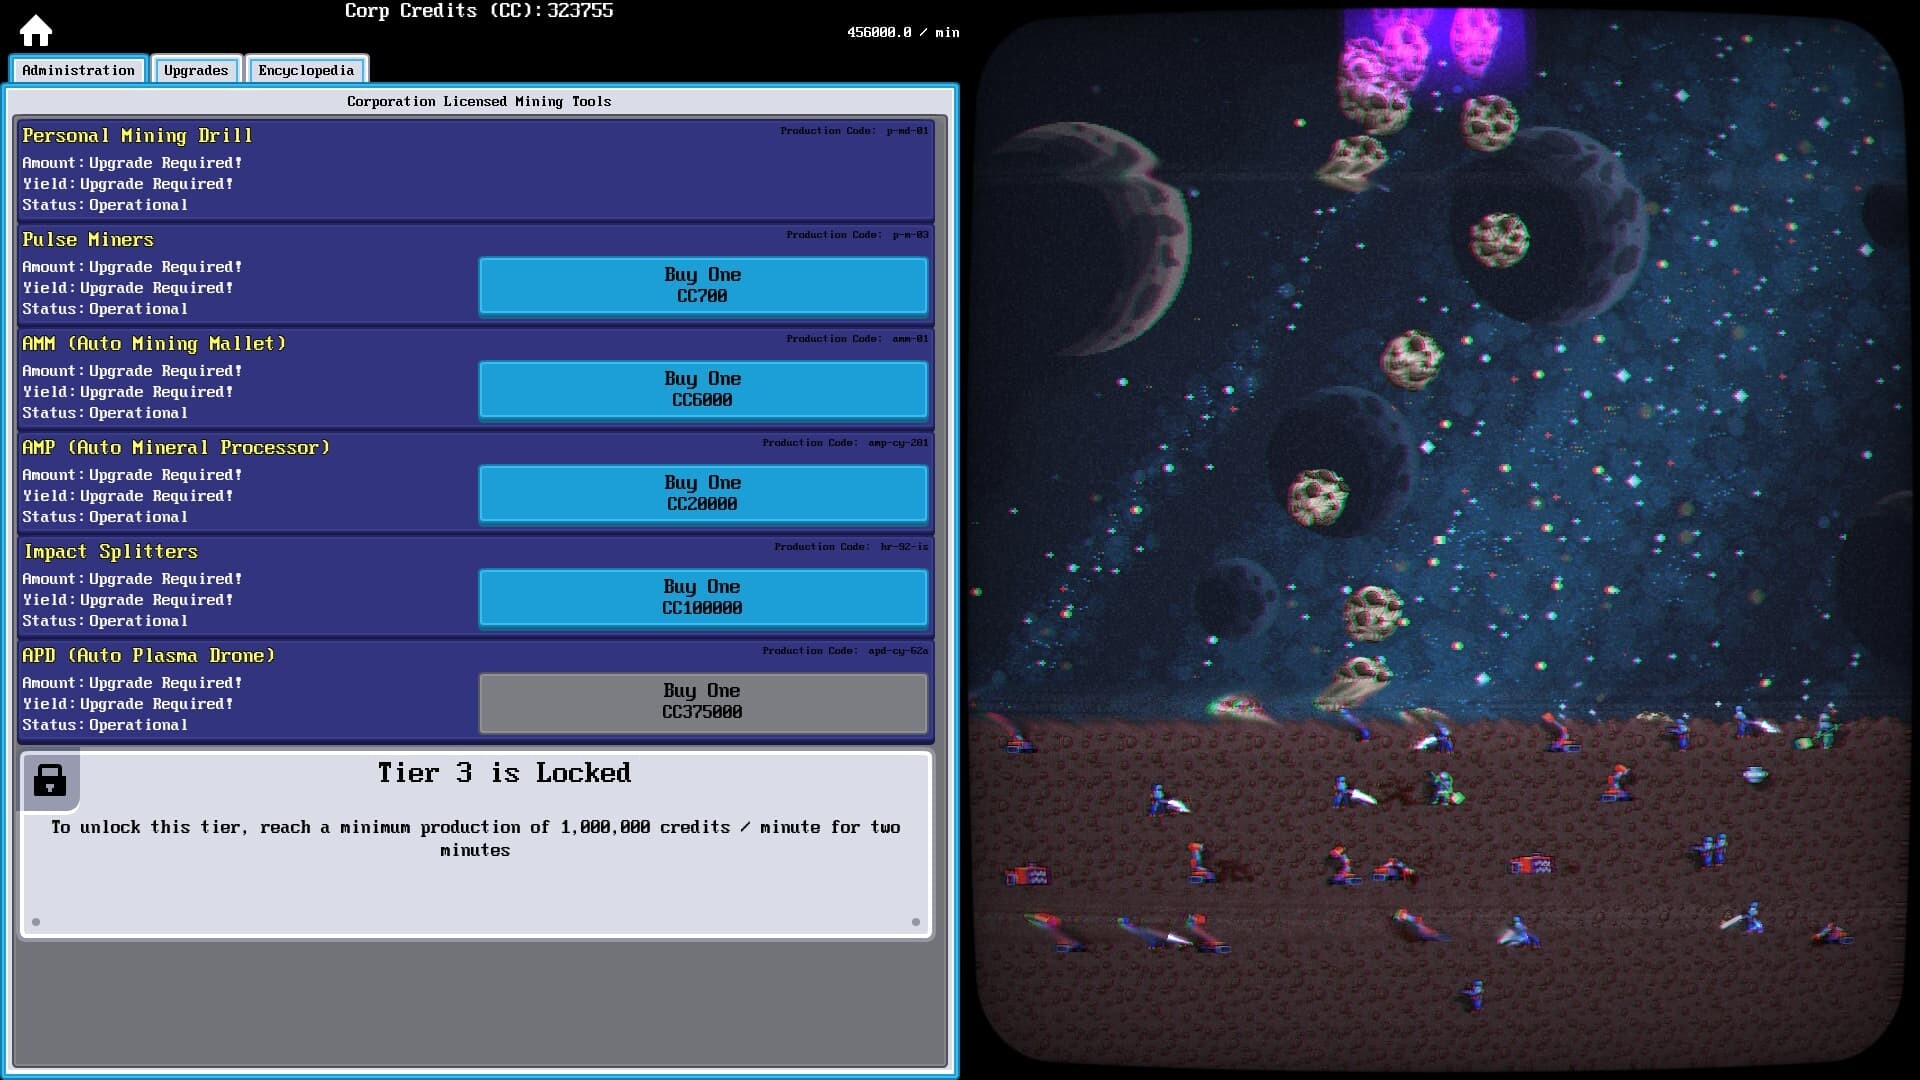Buy one Impact Splitter for CC100000
1920x1080 pixels.
pyautogui.click(x=703, y=597)
